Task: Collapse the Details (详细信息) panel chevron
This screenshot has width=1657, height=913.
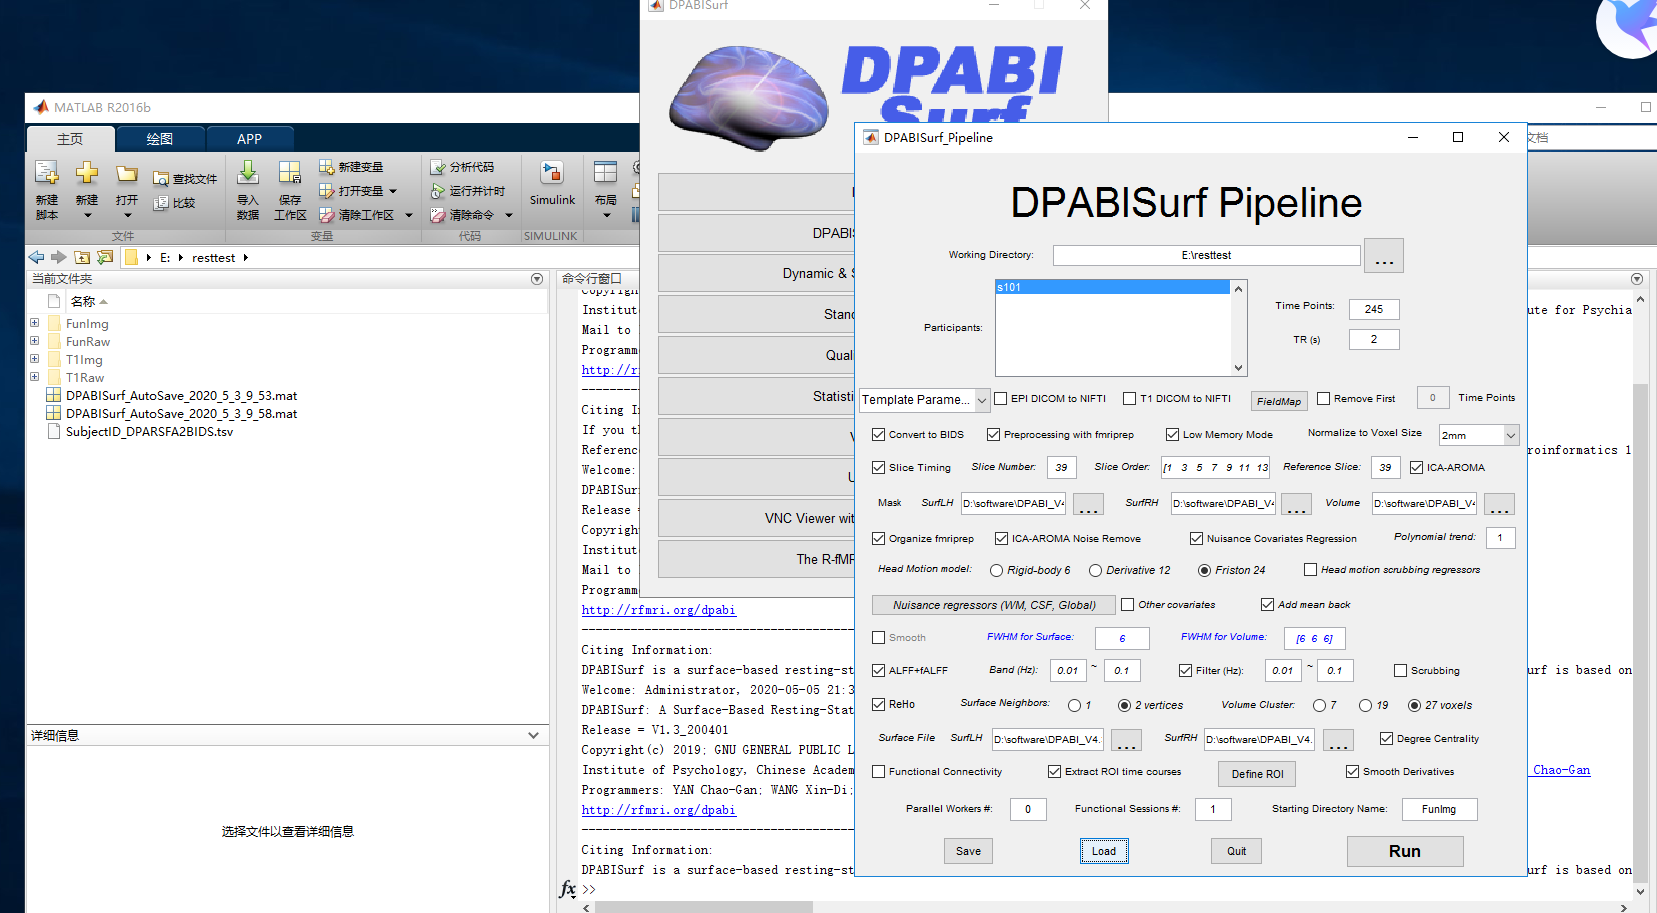Action: pyautogui.click(x=533, y=735)
